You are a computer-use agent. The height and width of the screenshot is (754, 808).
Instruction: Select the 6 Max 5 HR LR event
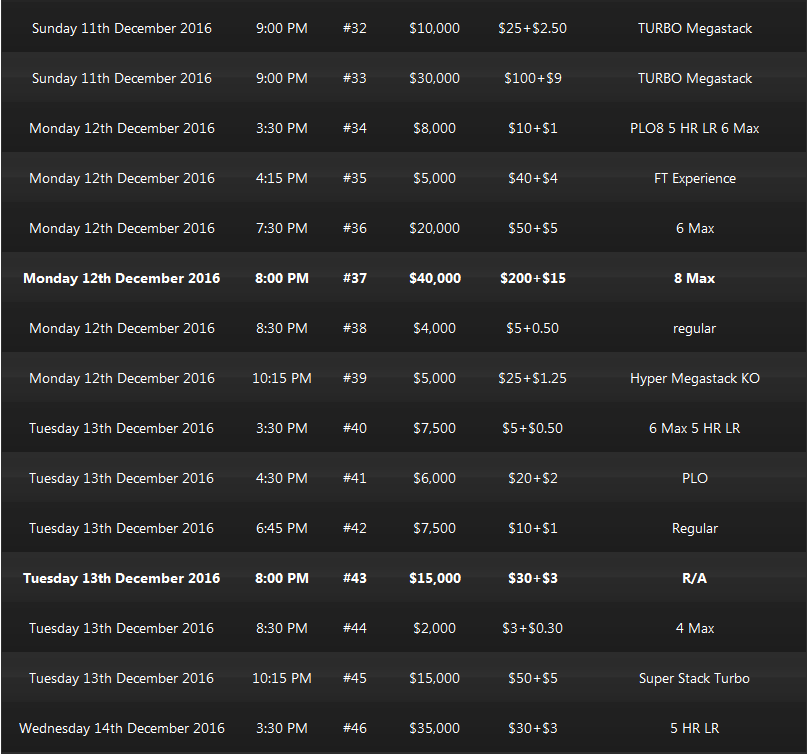point(694,428)
